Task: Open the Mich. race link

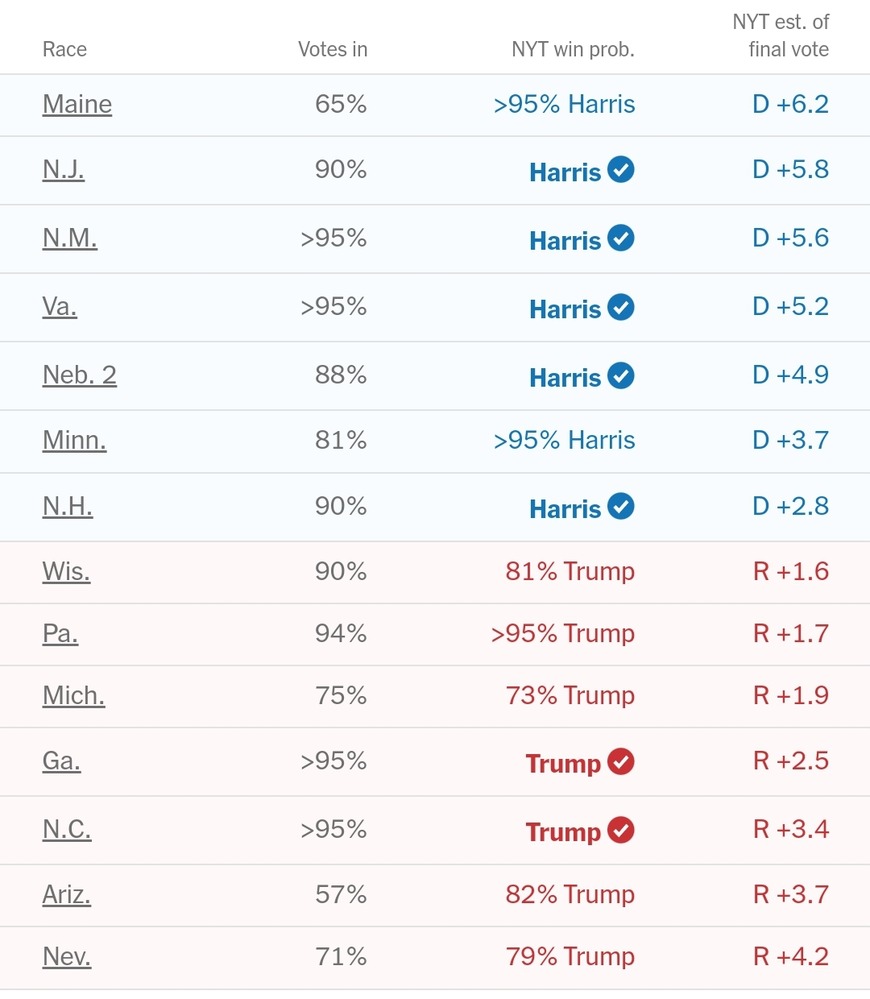Action: click(73, 696)
